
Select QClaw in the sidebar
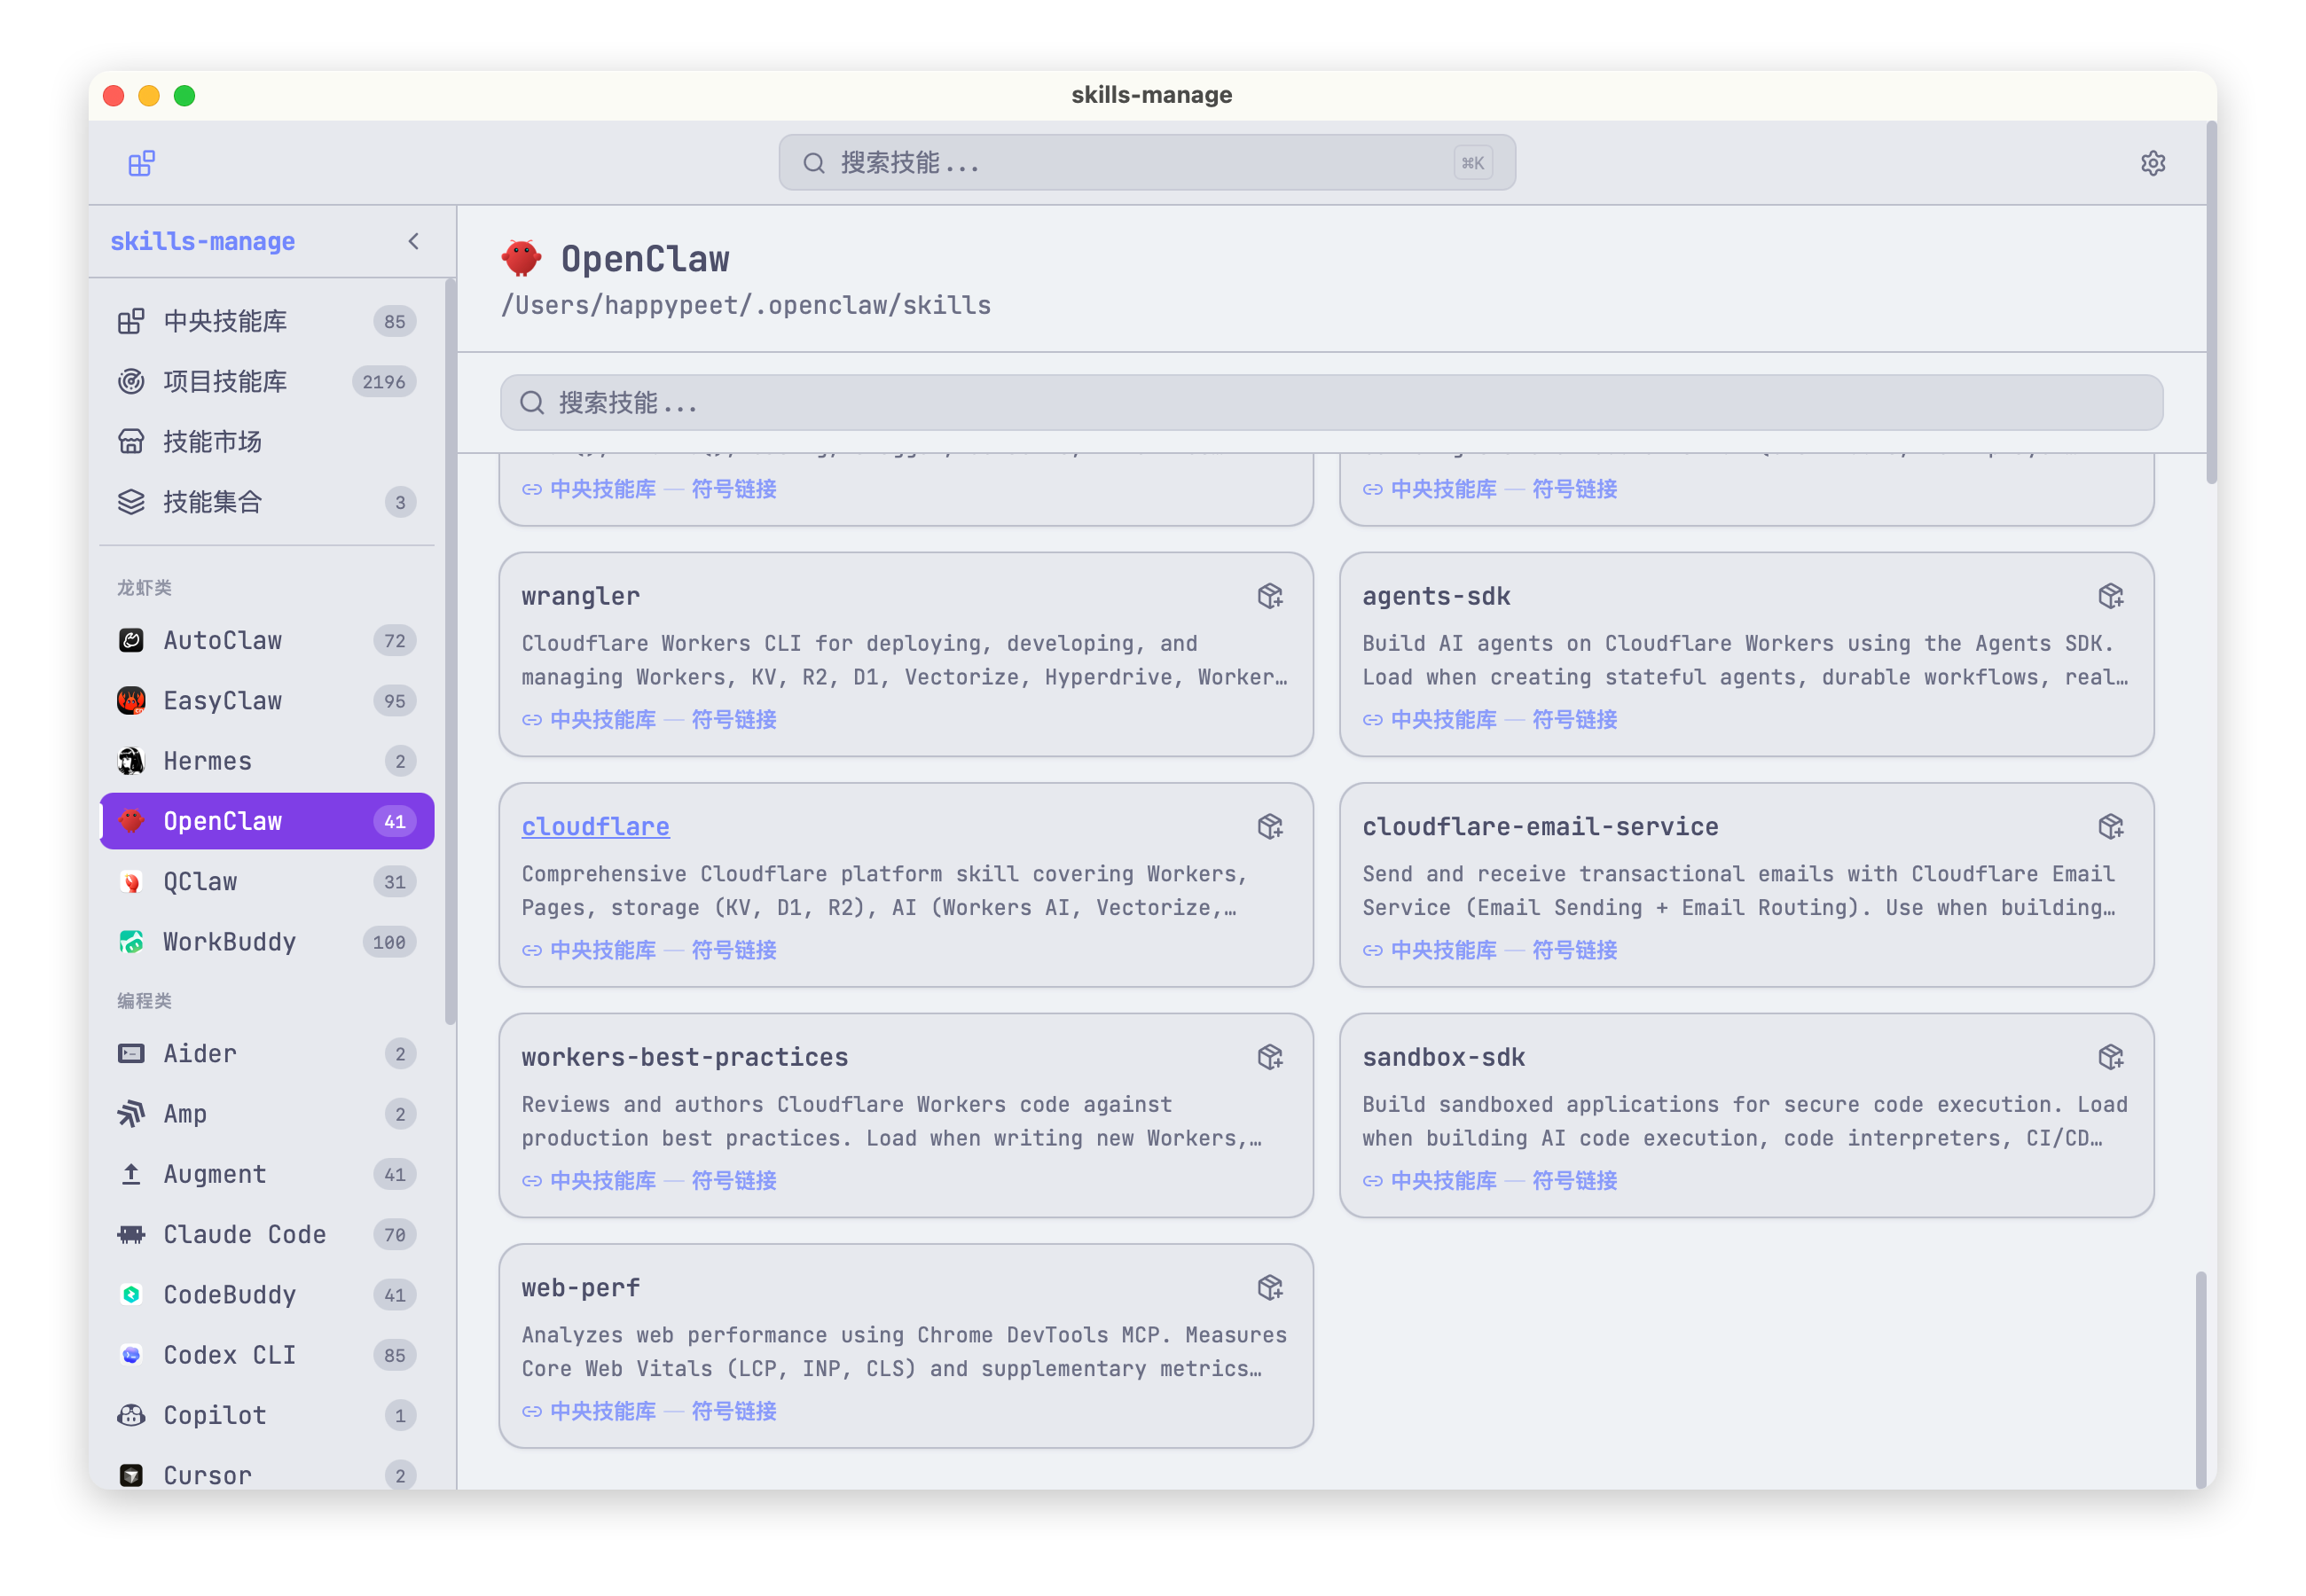[x=199, y=881]
